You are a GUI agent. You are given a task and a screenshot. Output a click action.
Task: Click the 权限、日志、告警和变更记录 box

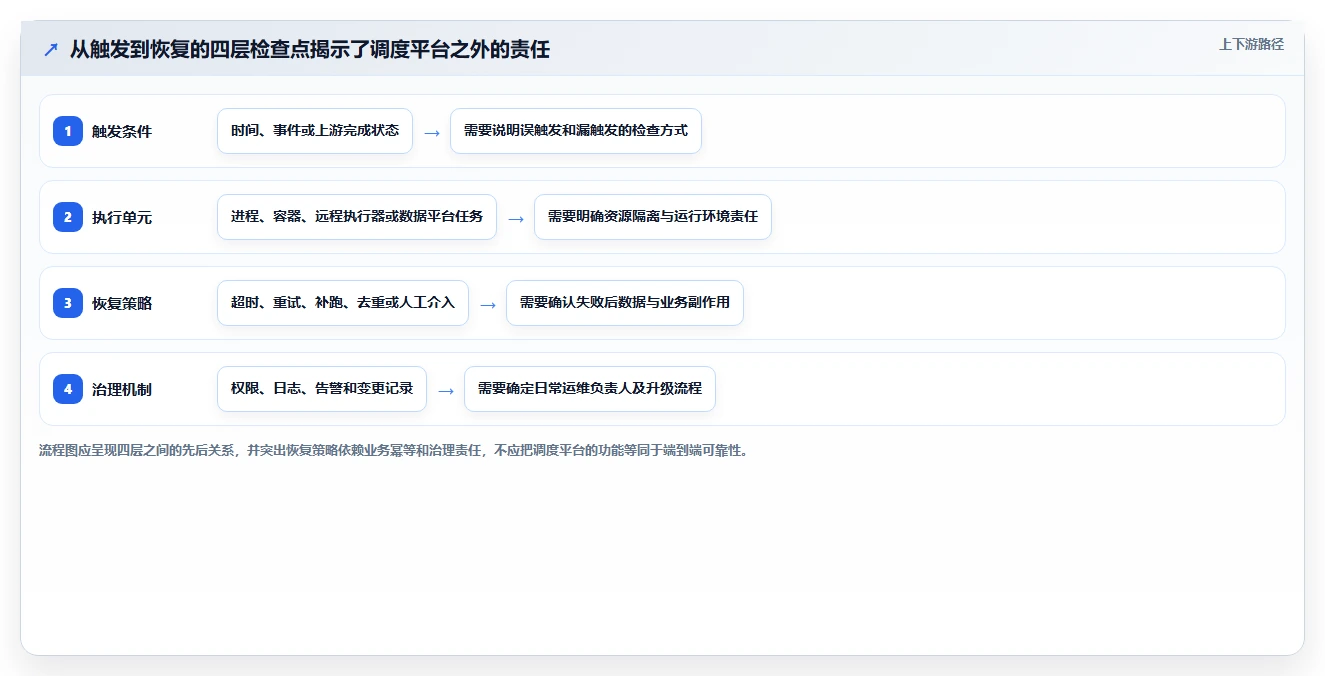(322, 389)
